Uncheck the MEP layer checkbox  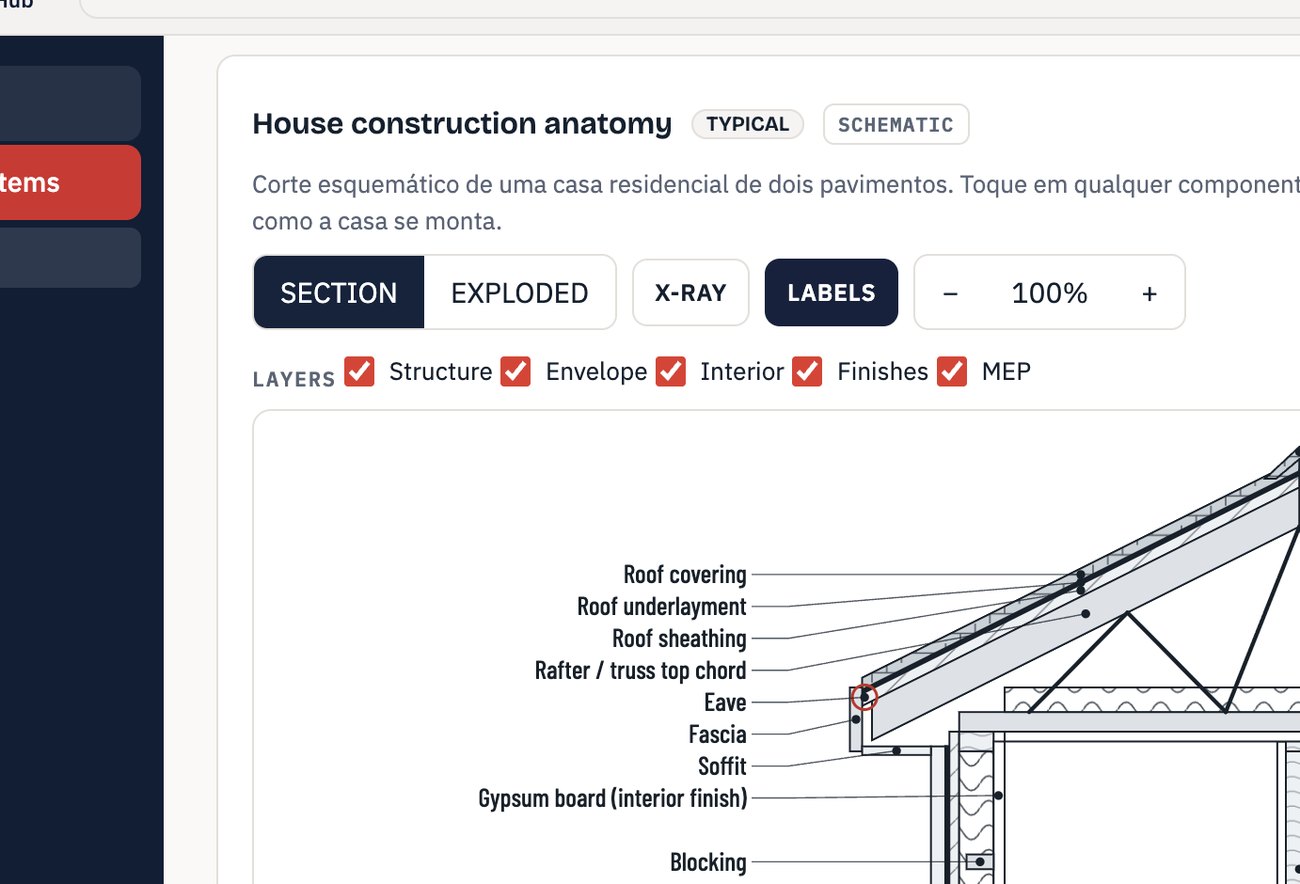952,371
